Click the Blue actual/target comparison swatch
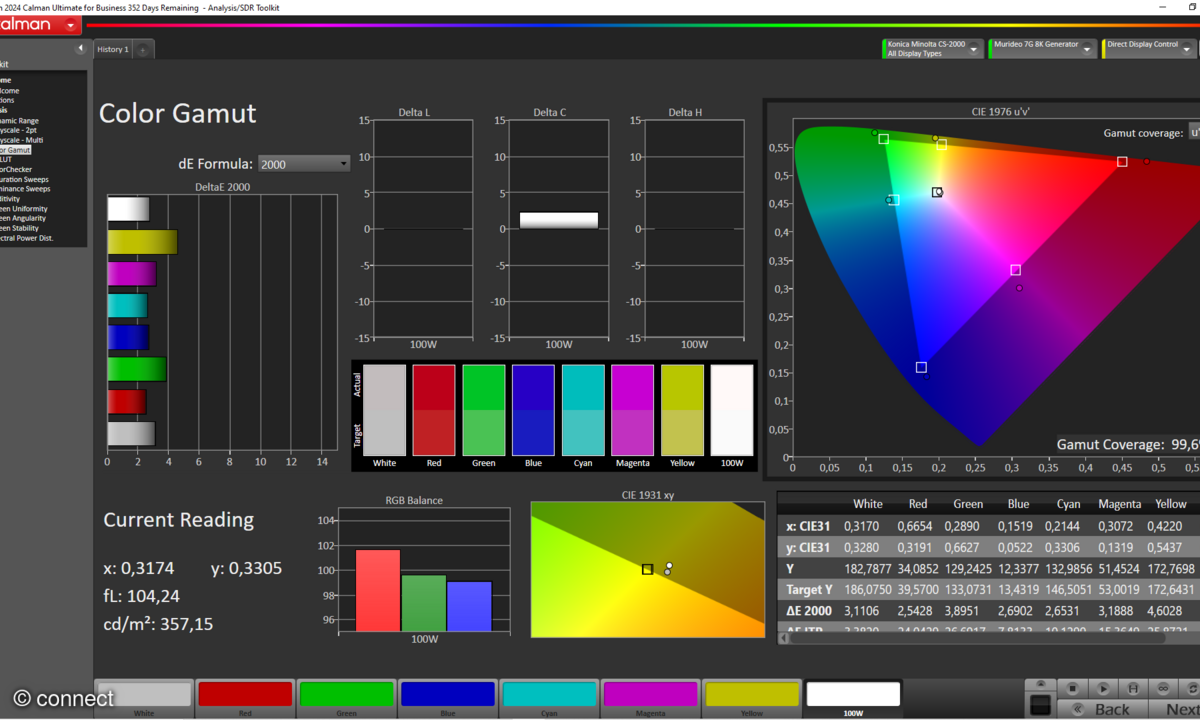Viewport: 1200px width, 720px height. point(533,410)
